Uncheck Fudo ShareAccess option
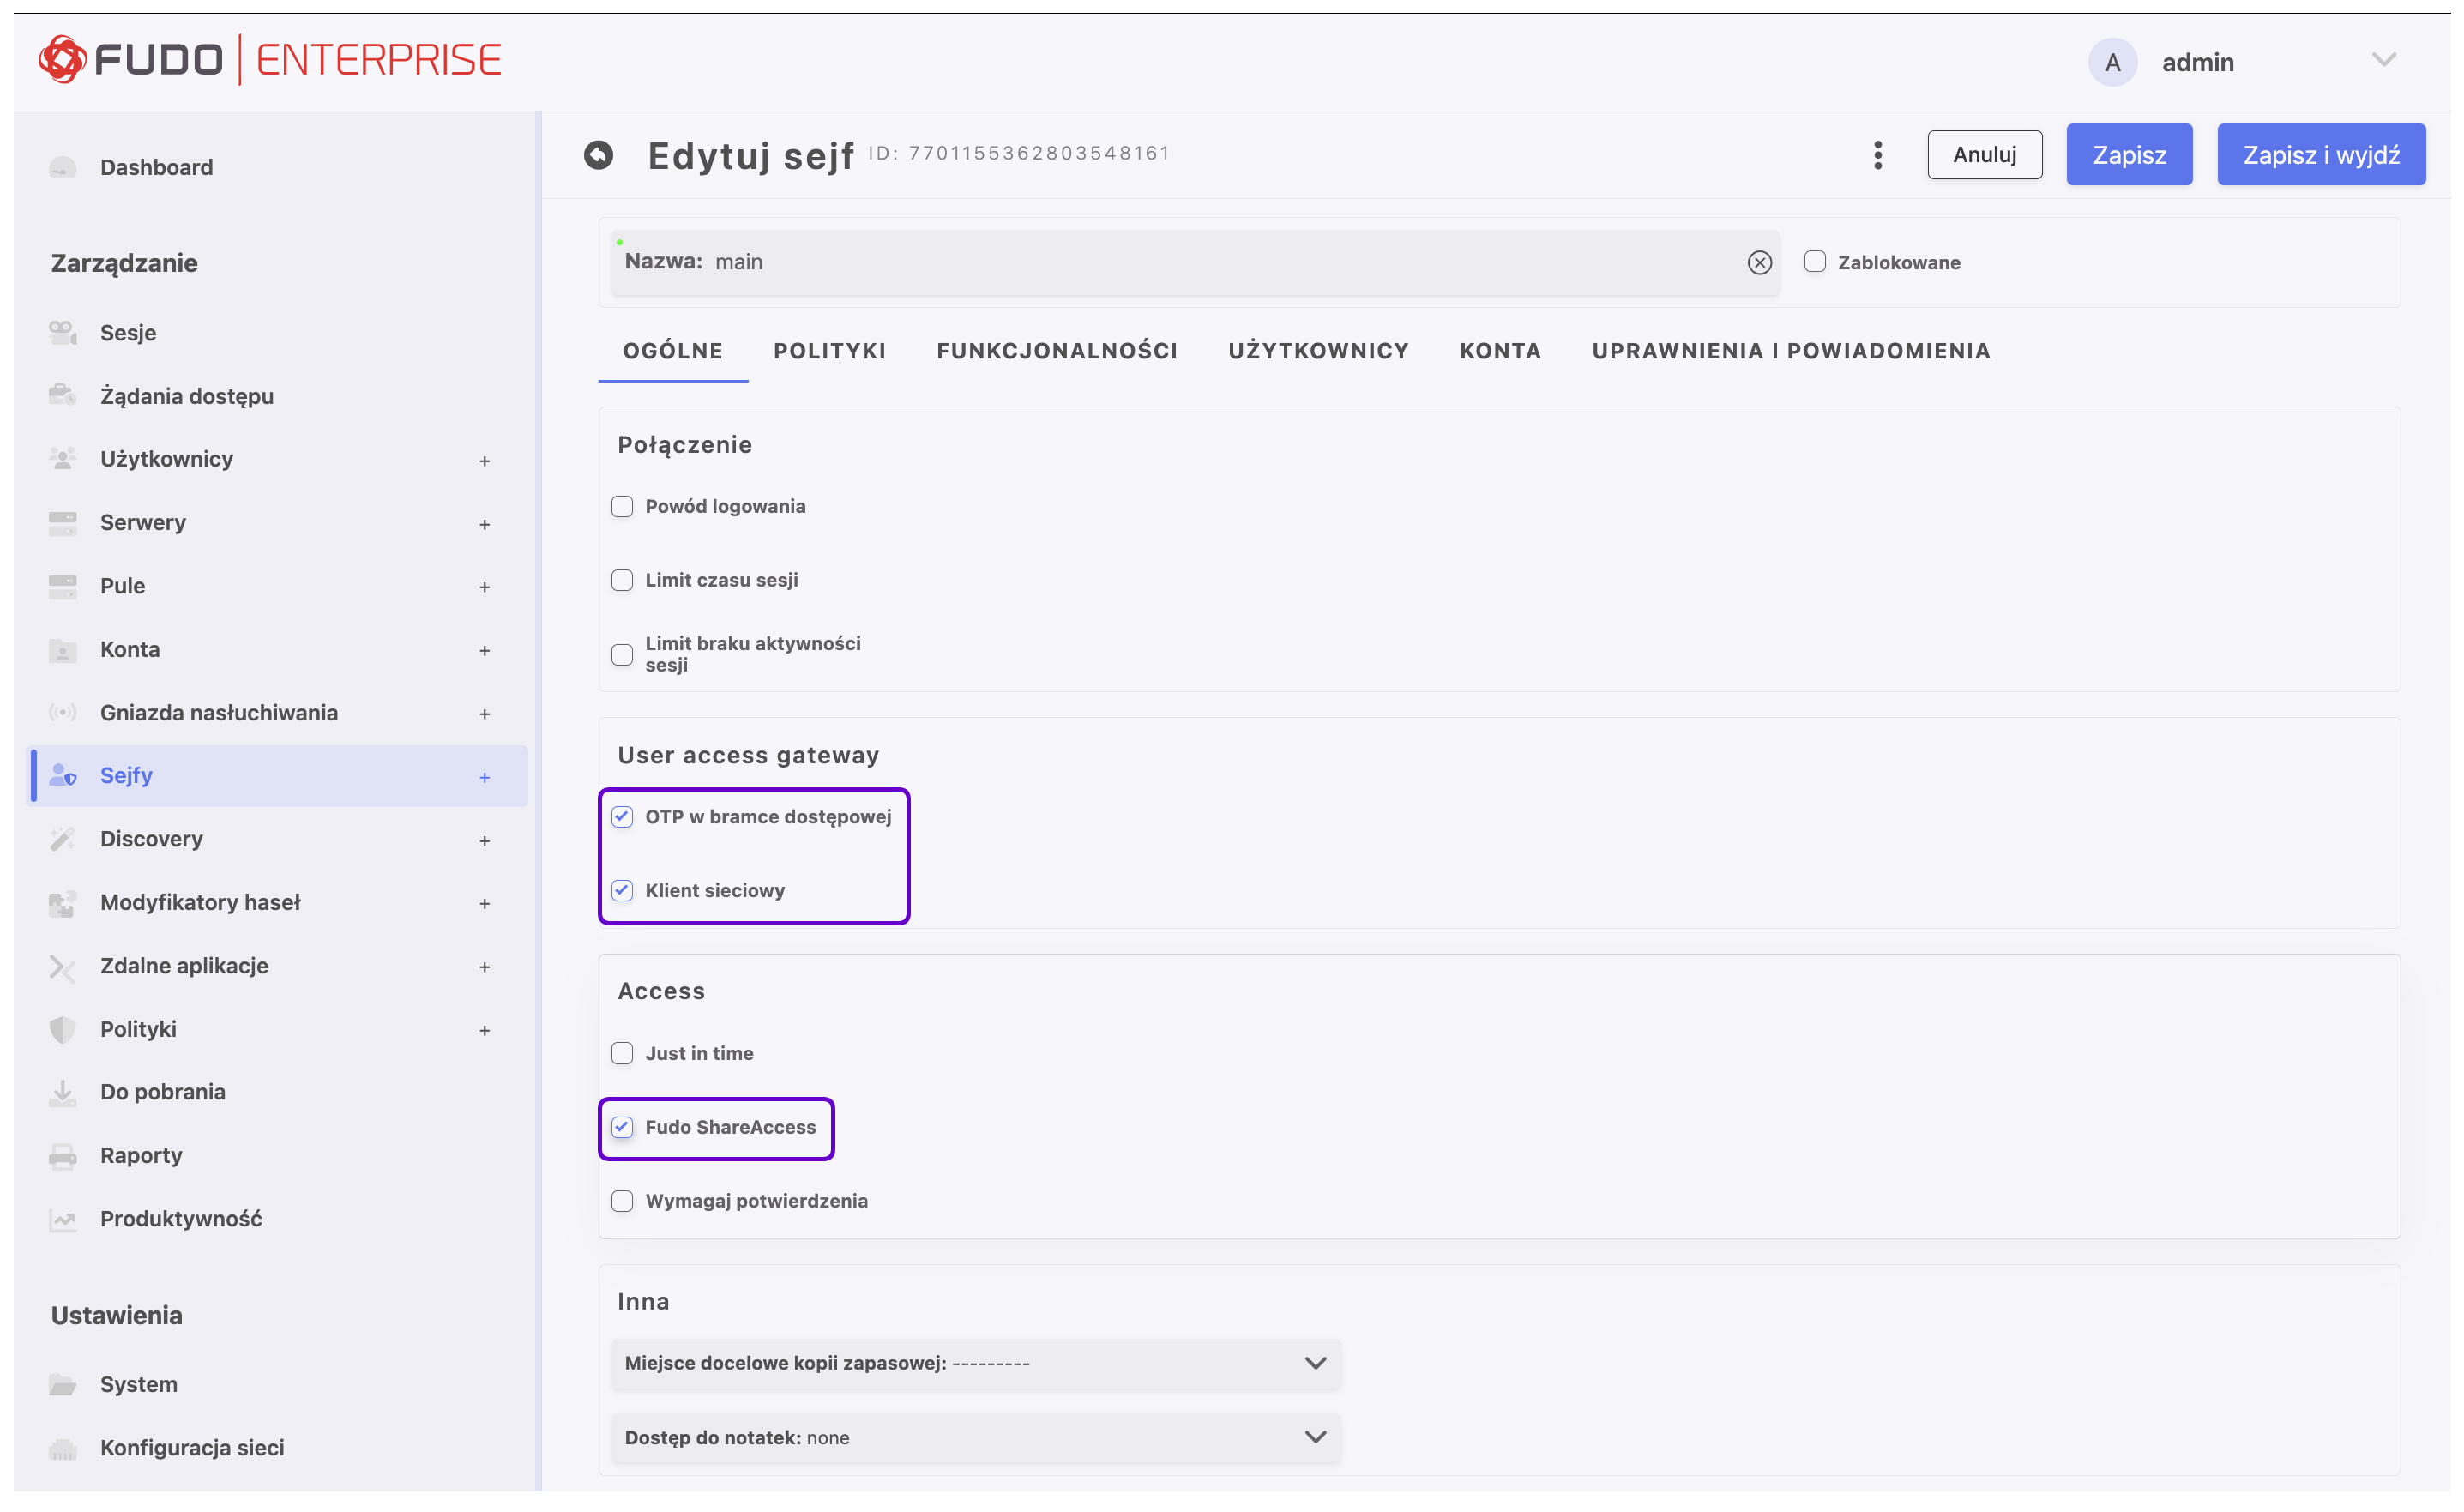 click(622, 1127)
